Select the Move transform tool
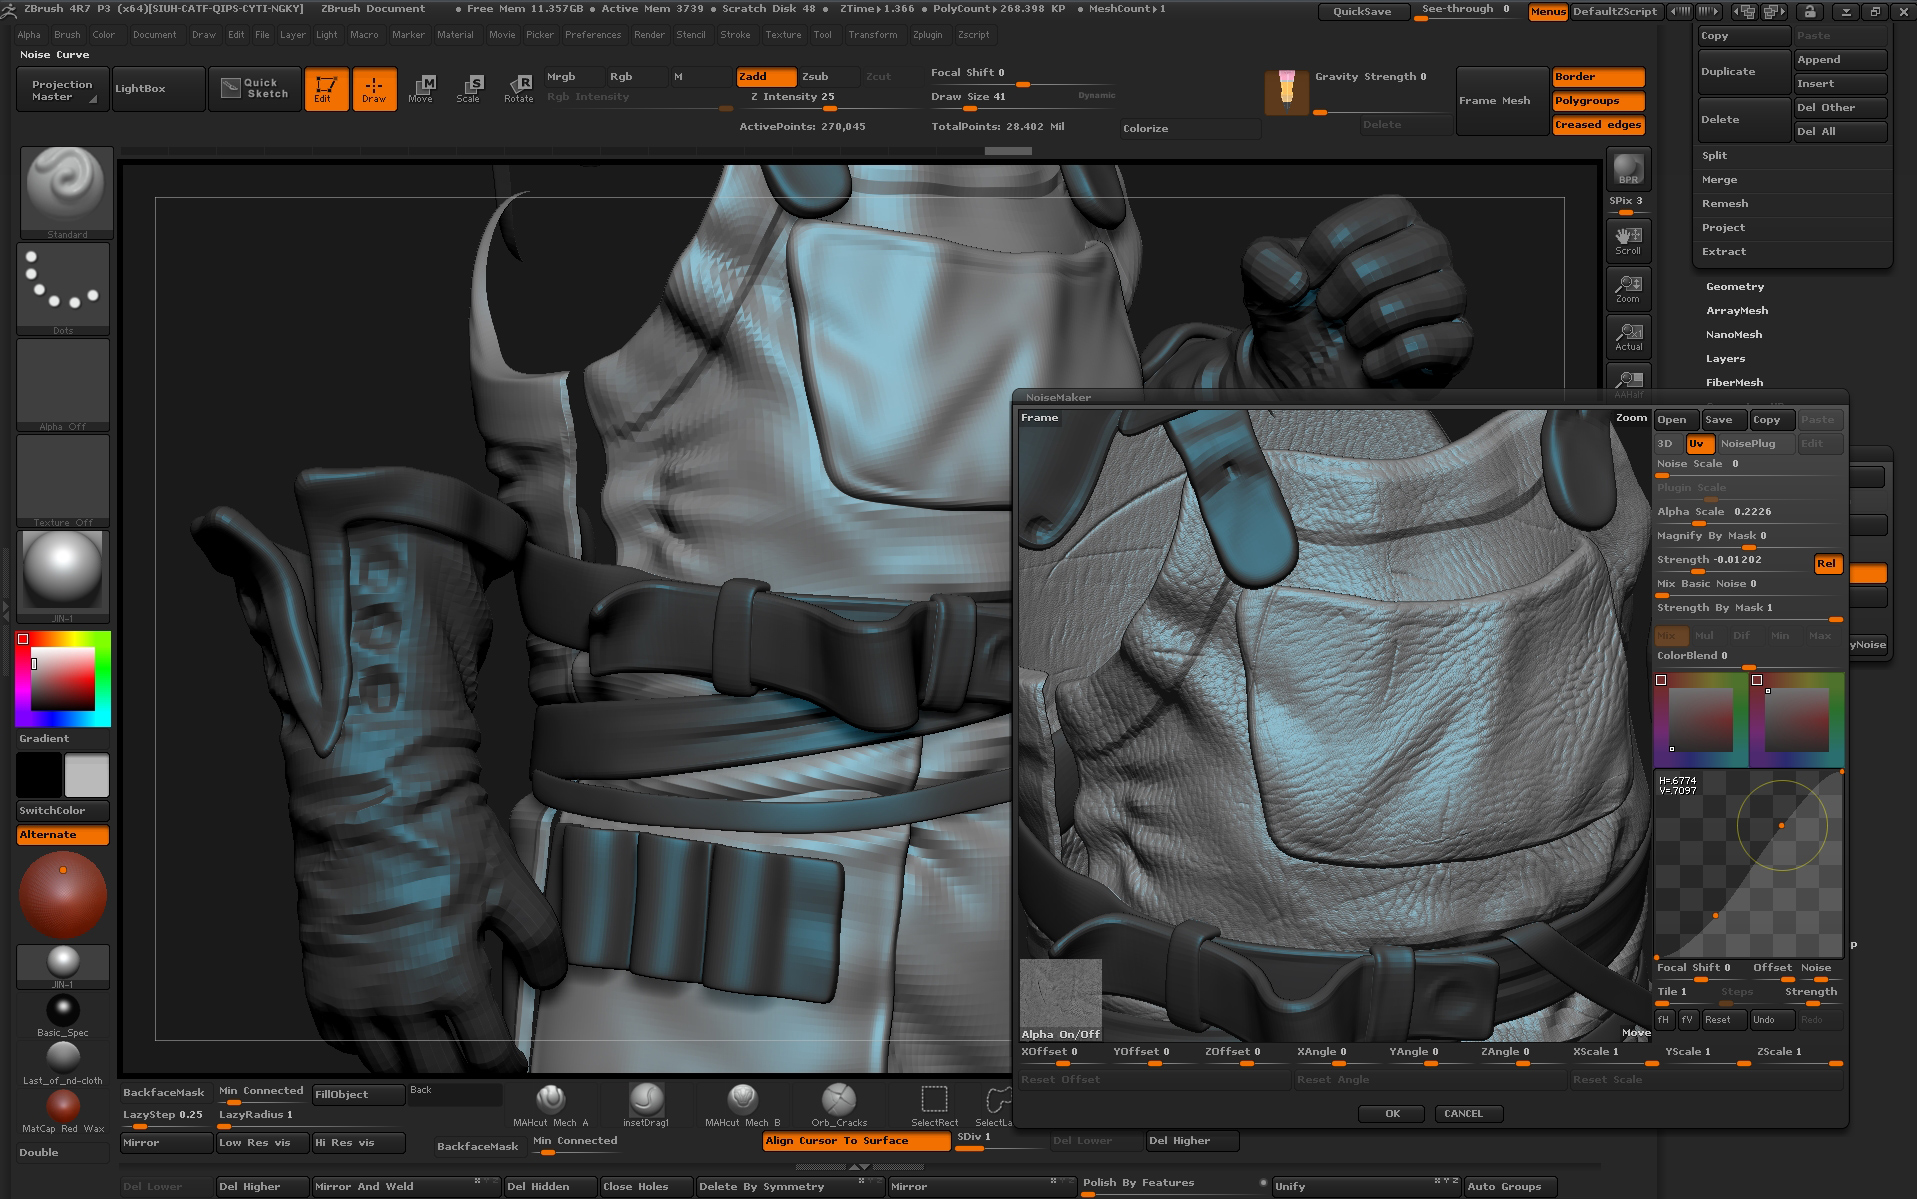Screen dimensions: 1917x1199 (421, 88)
